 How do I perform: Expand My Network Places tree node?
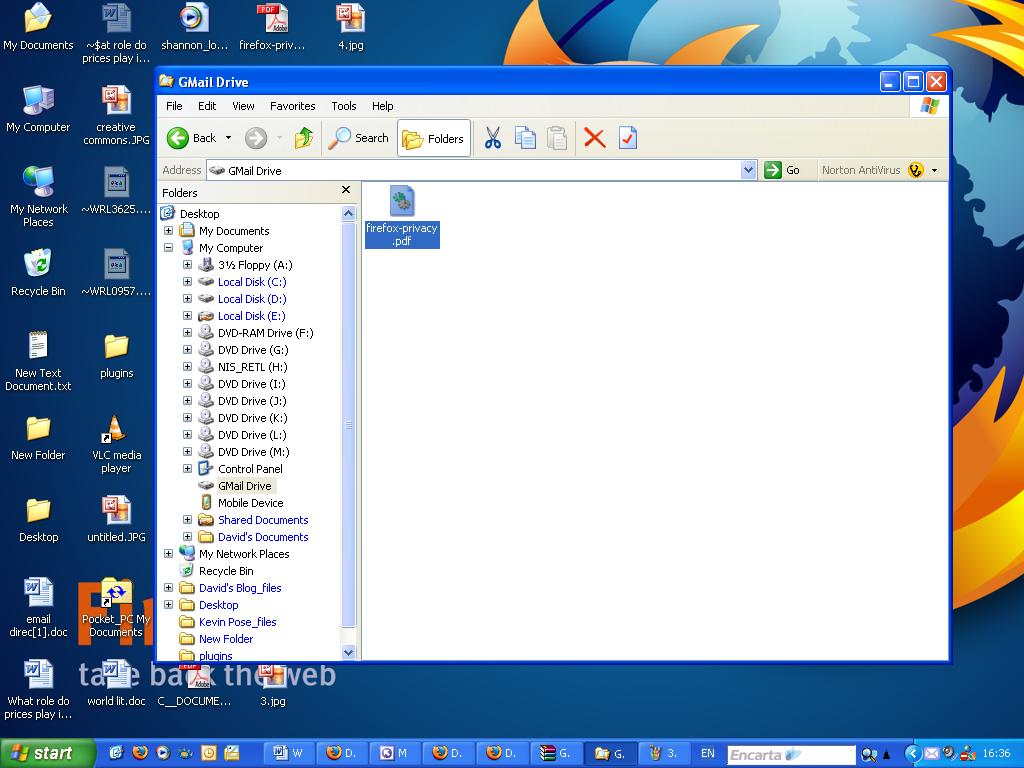[168, 553]
